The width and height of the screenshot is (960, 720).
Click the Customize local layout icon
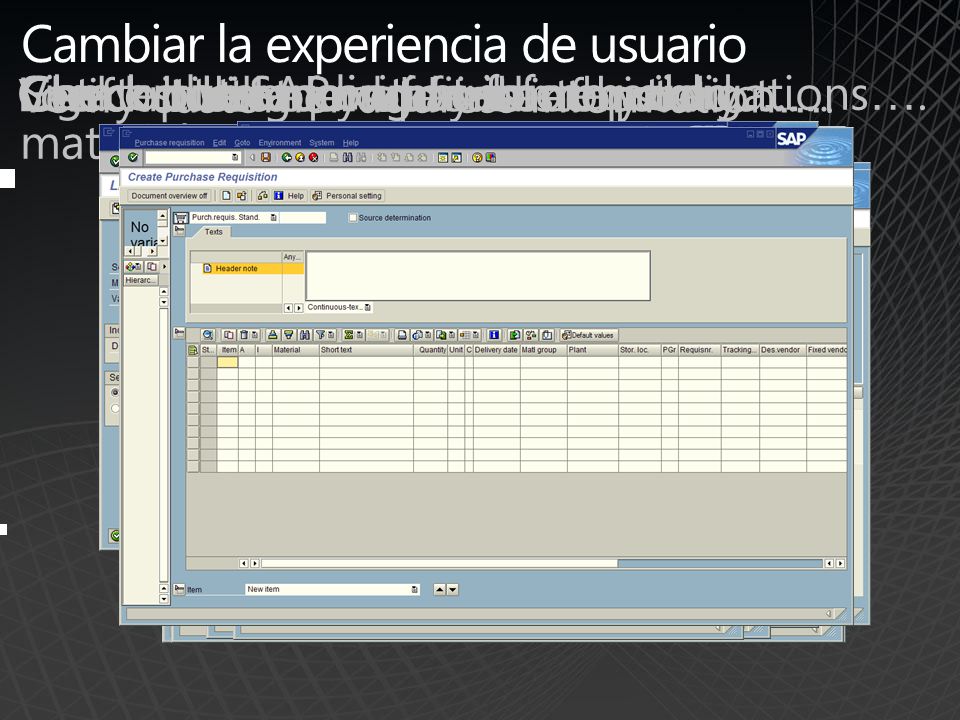pyautogui.click(x=490, y=157)
